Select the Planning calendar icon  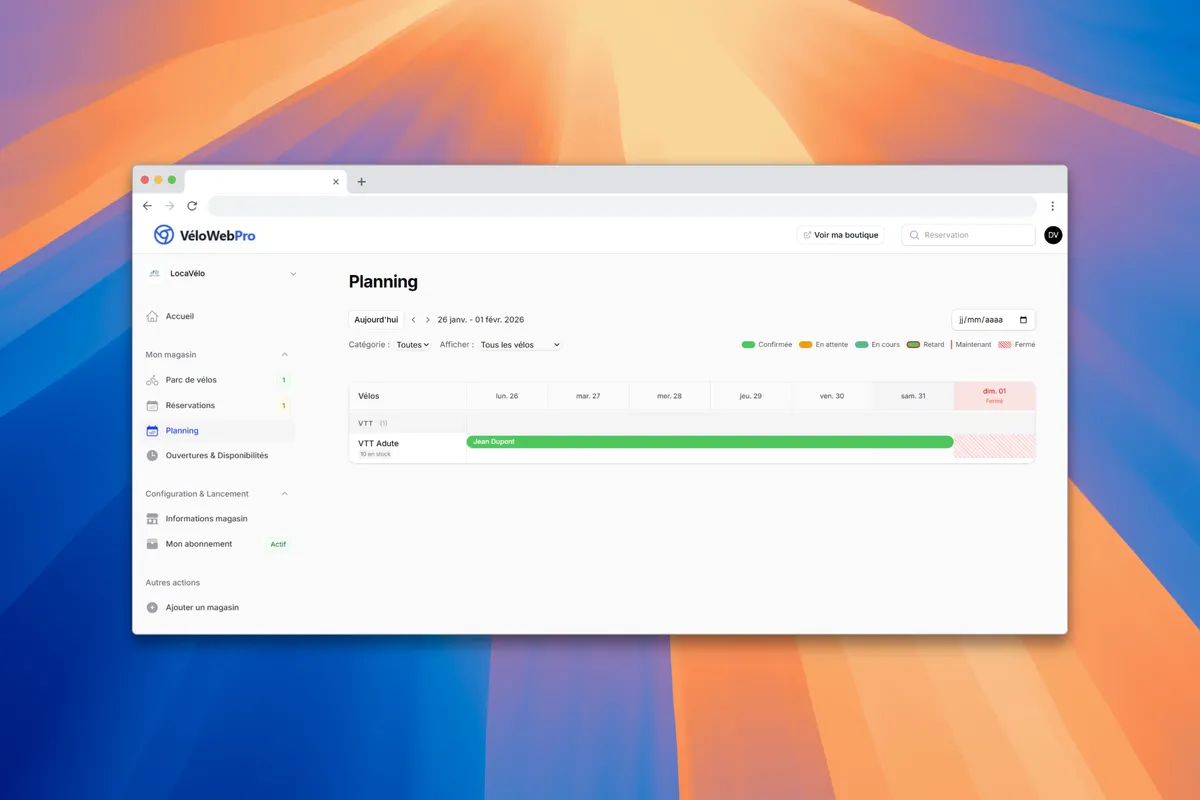[x=154, y=430]
